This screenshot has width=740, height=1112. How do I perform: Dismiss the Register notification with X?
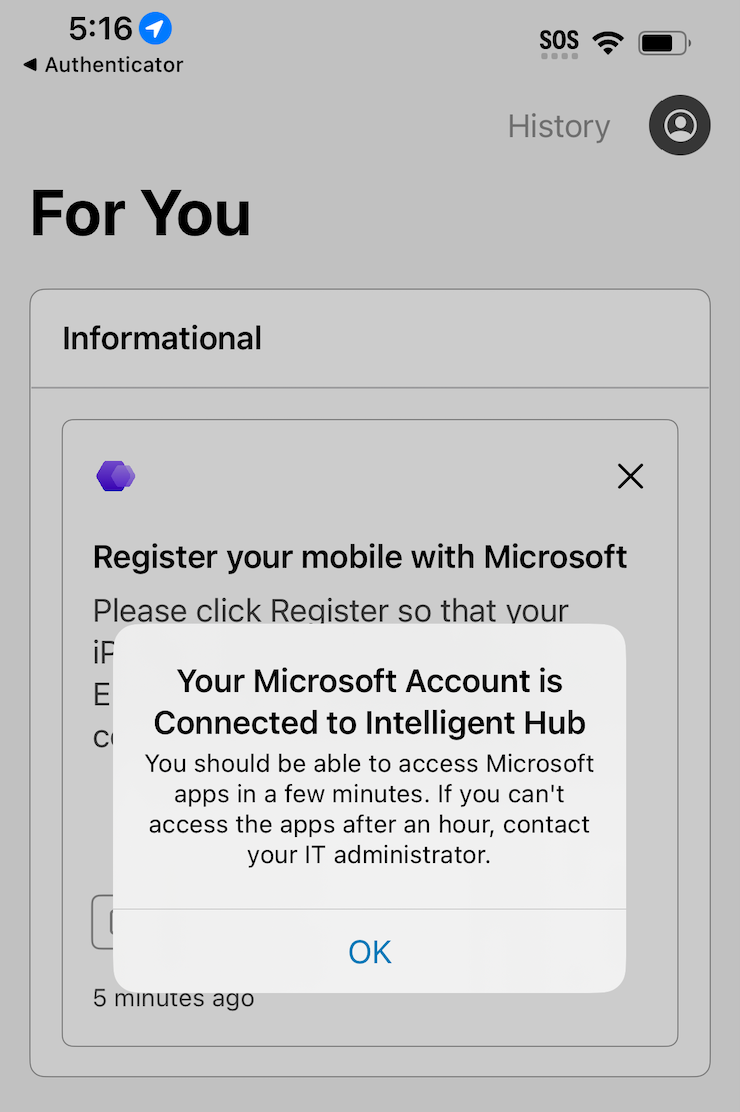630,477
